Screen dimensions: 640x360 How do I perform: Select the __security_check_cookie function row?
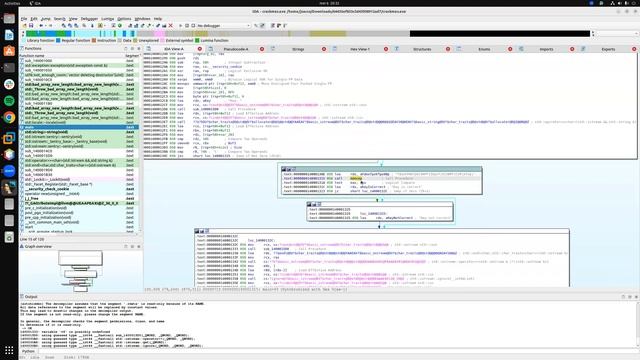point(79,189)
